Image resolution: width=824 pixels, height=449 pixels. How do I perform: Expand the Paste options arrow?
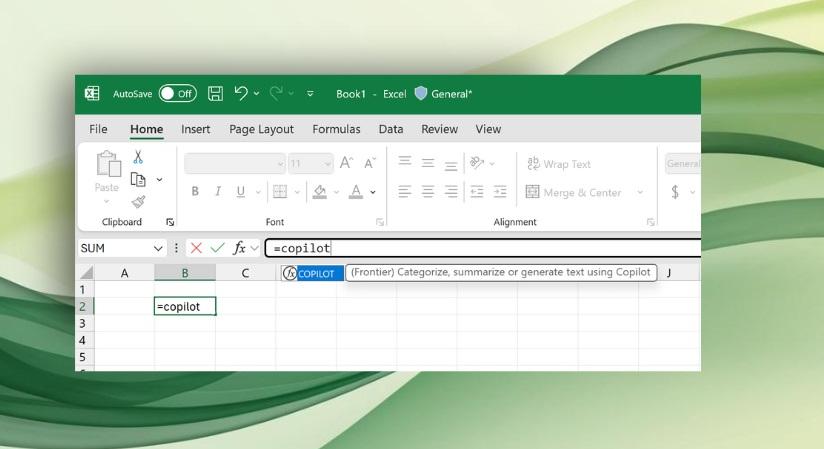pos(107,201)
